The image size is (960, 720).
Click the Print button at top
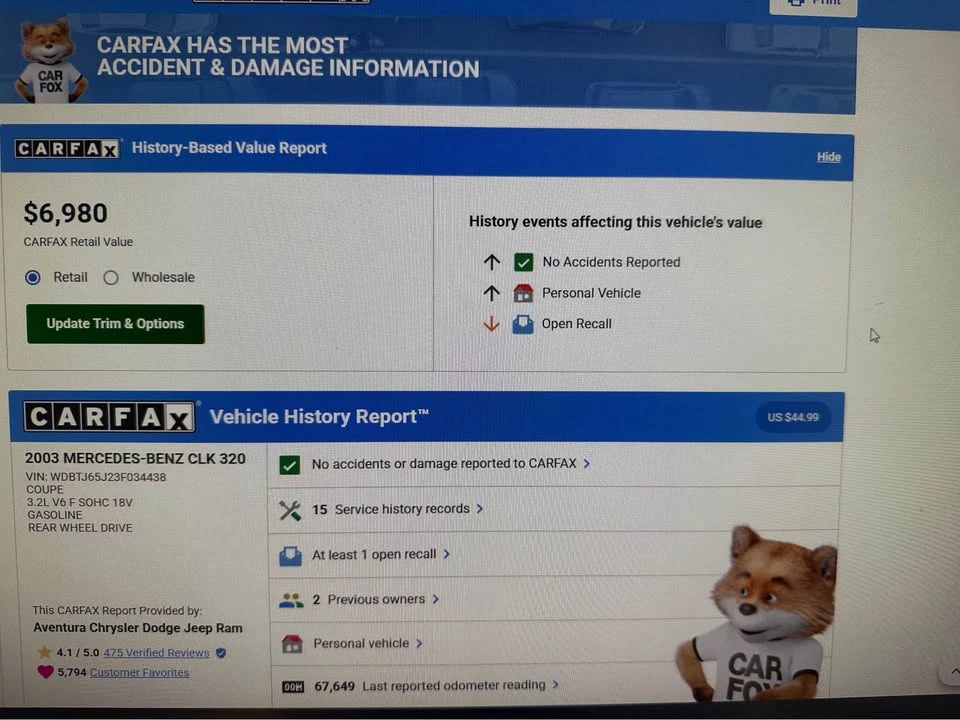tap(813, 5)
